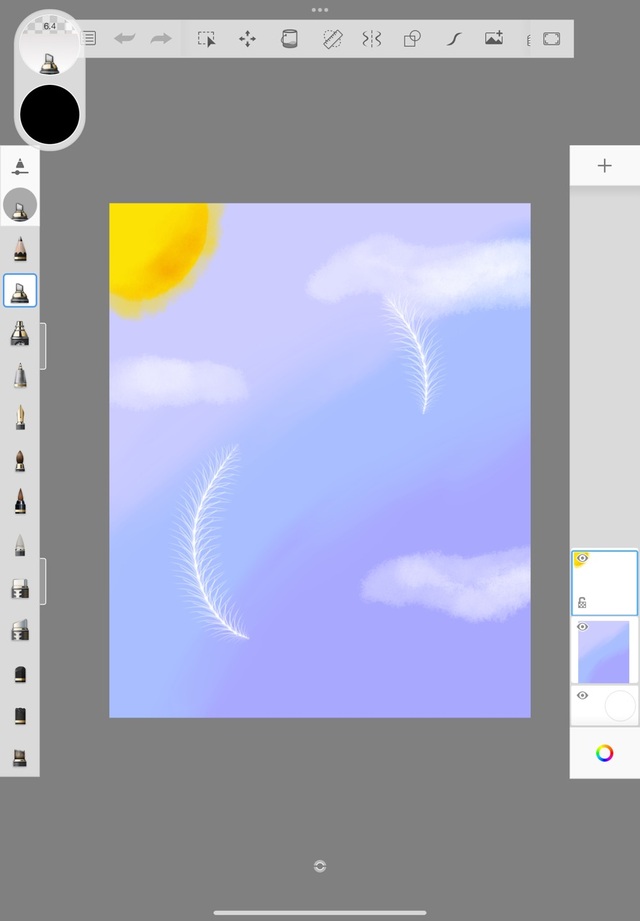Hide the top sun layer via eye icon
This screenshot has height=921, width=640.
point(582,559)
